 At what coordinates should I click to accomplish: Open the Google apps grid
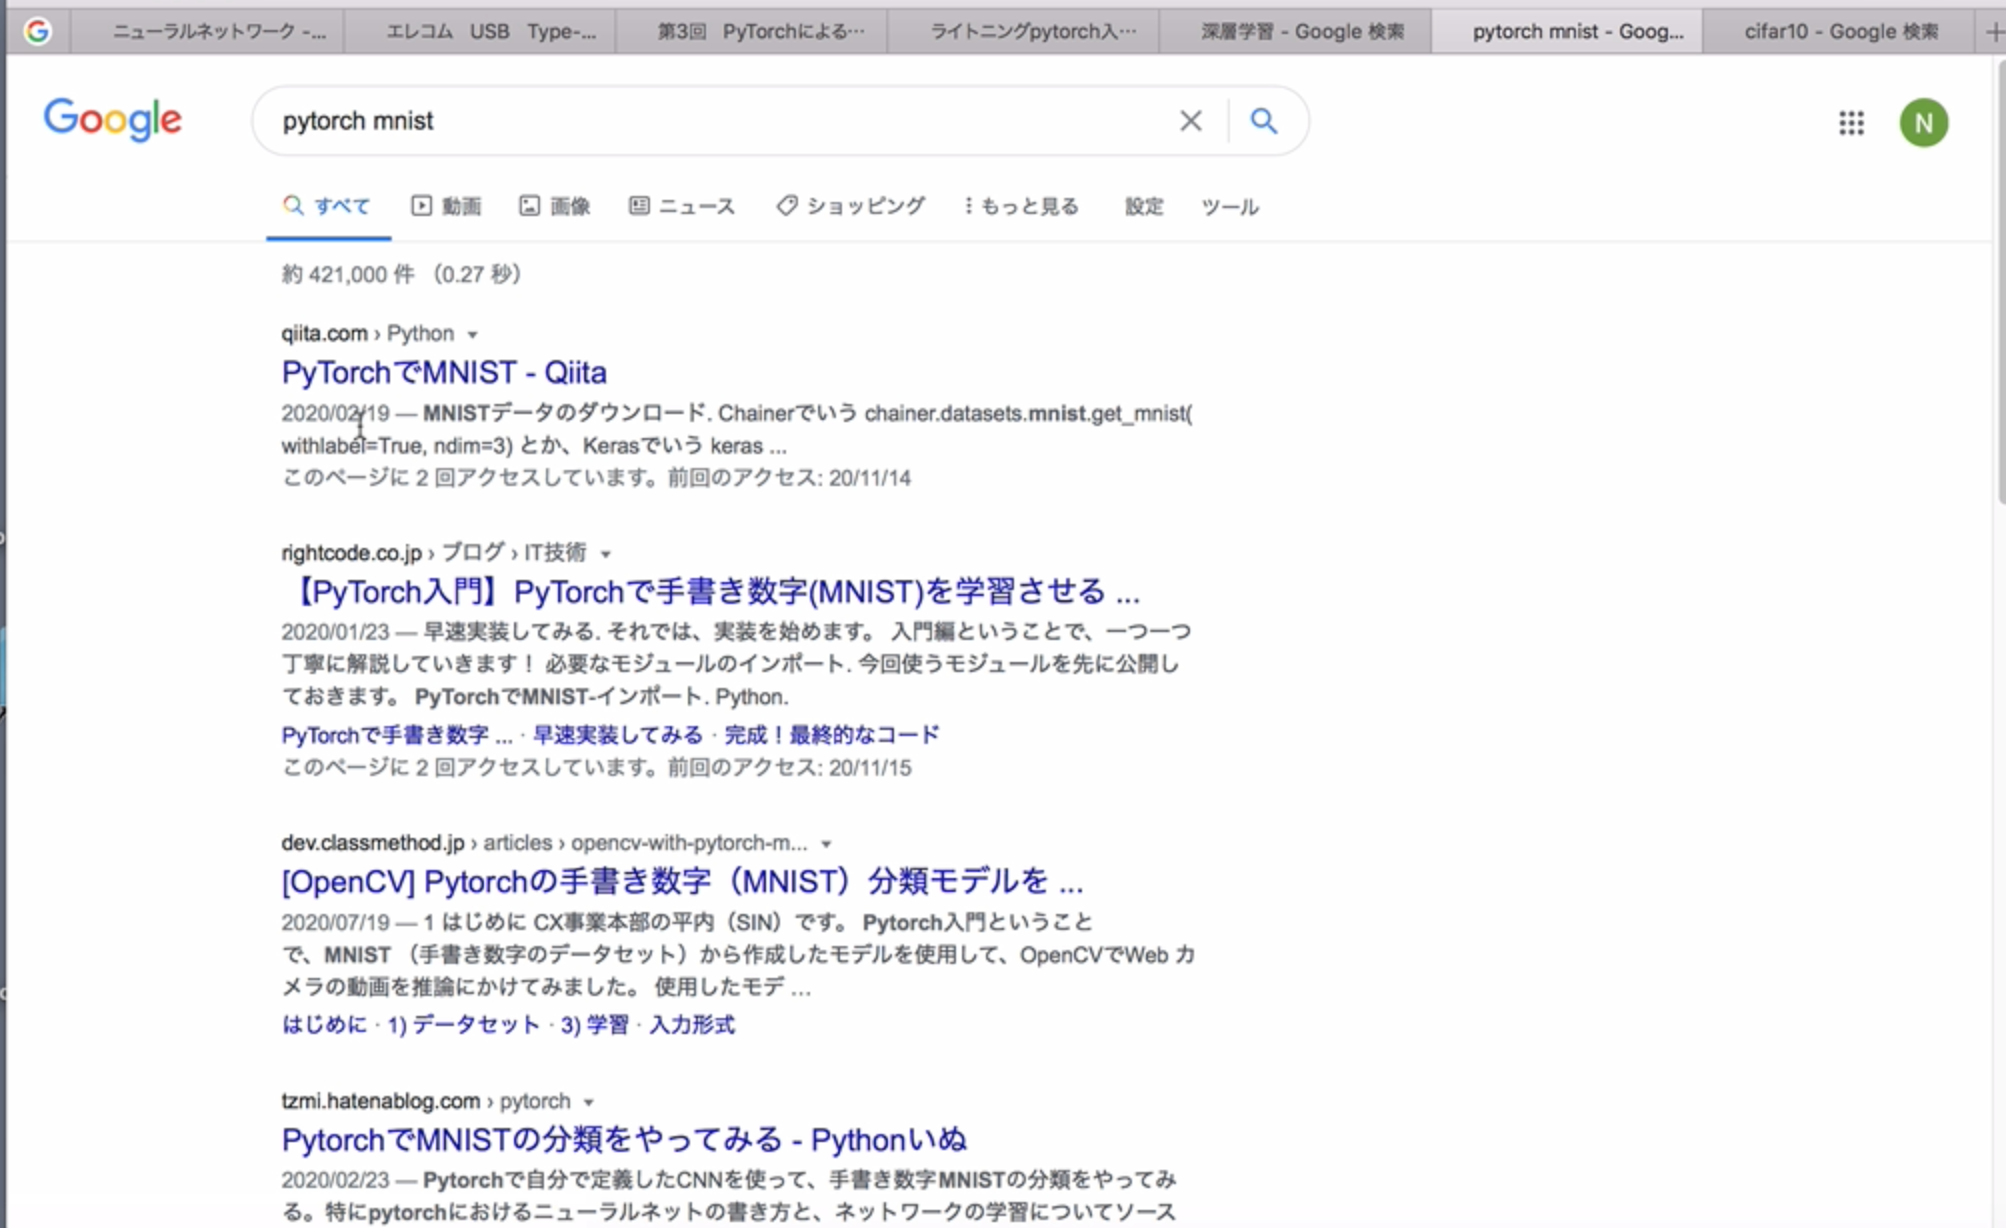[x=1851, y=123]
